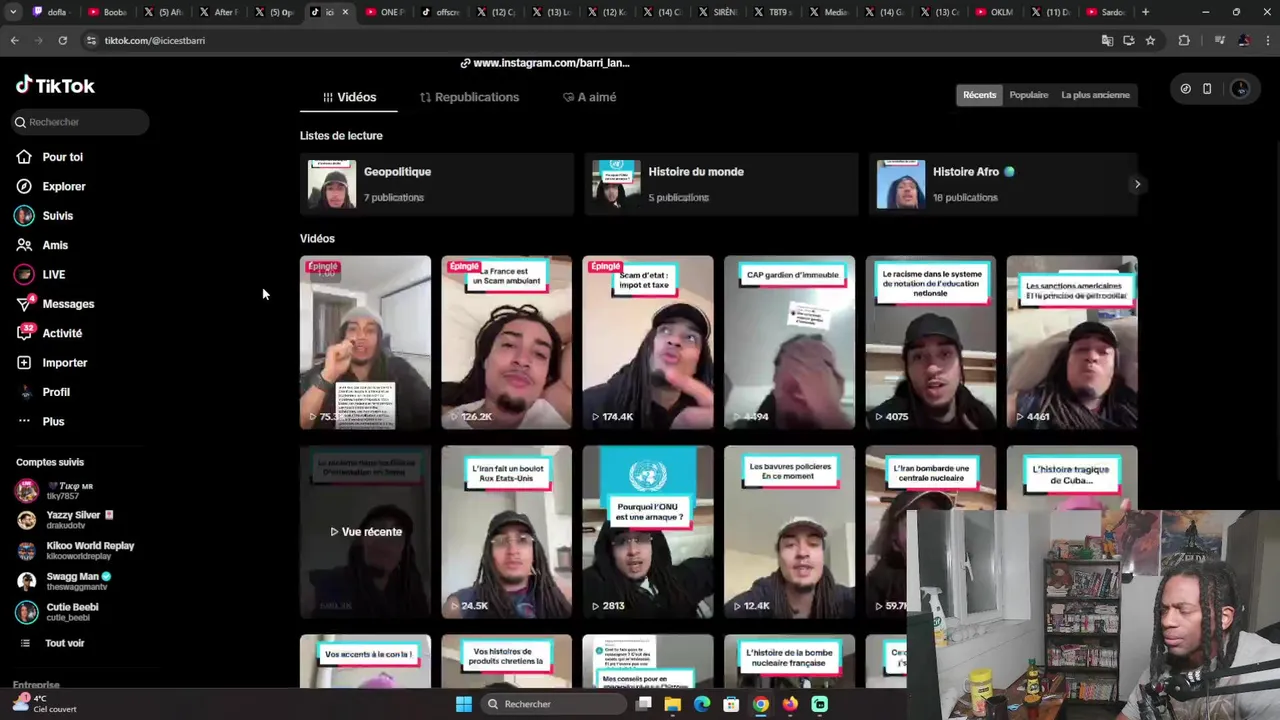Open the Geopolitique playlist
Screen dimensions: 1280x720
[x=437, y=184]
